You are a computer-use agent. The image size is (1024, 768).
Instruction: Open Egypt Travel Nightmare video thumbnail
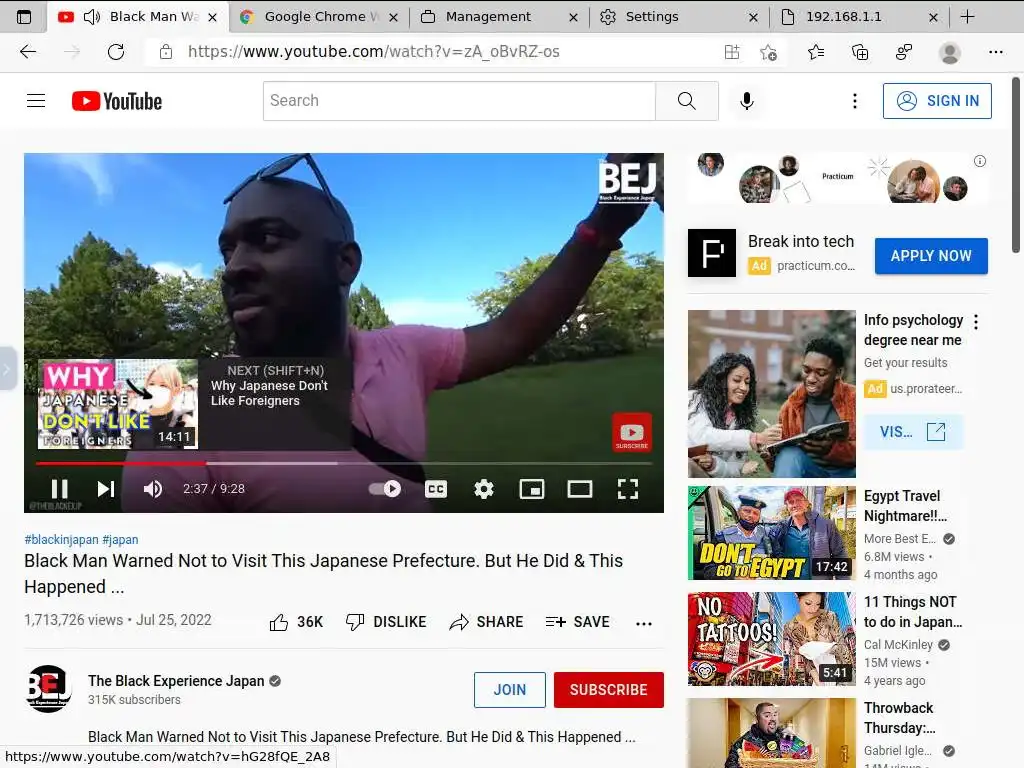[771, 532]
